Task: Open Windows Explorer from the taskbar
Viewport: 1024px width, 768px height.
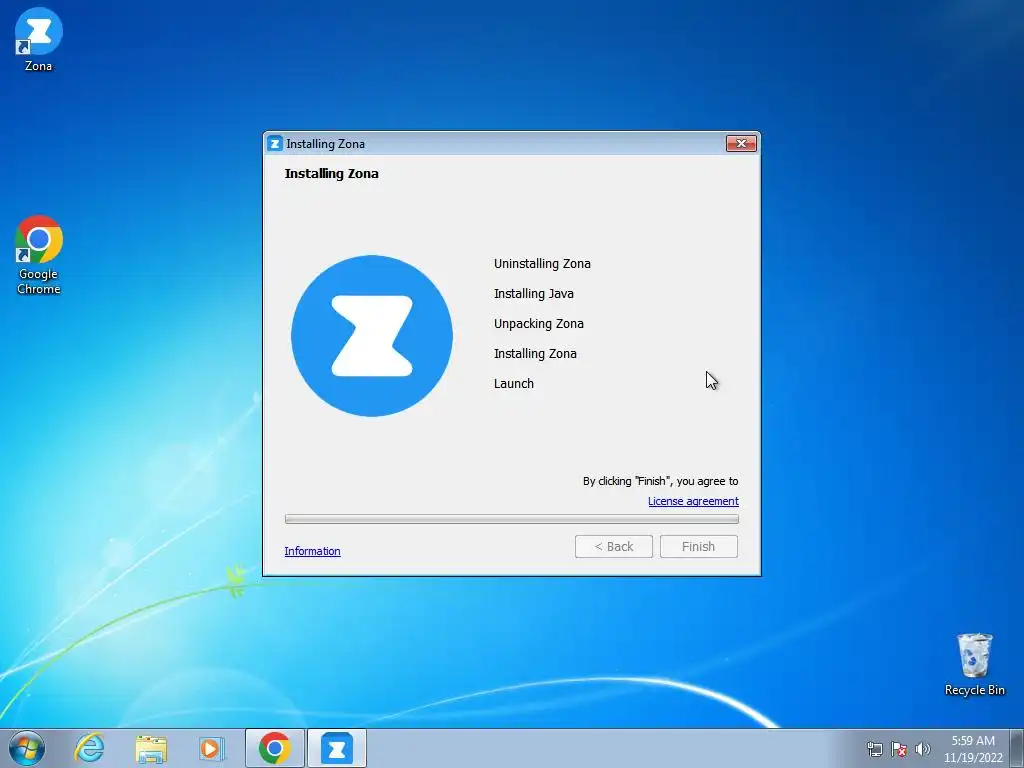Action: coord(151,748)
